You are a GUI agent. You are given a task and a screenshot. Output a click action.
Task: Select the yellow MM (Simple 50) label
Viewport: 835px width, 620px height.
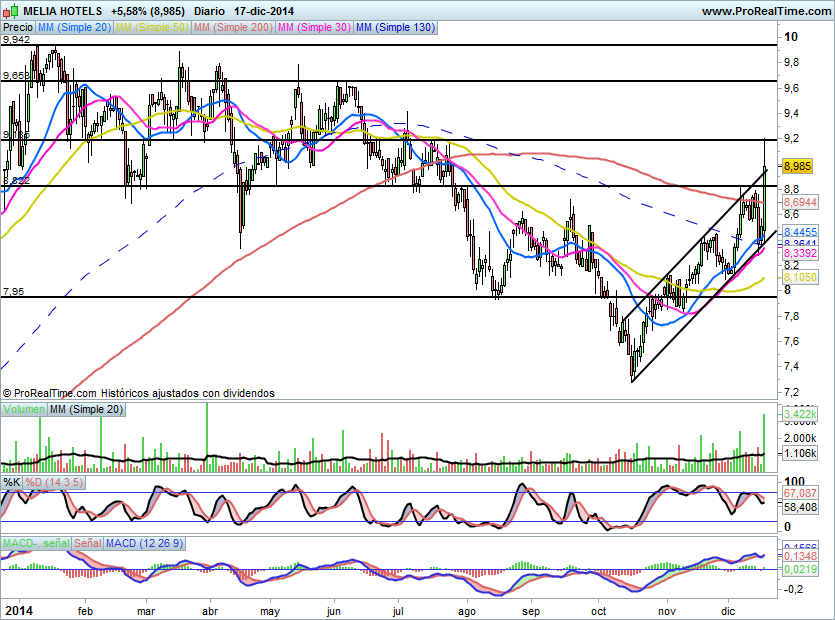tap(152, 27)
